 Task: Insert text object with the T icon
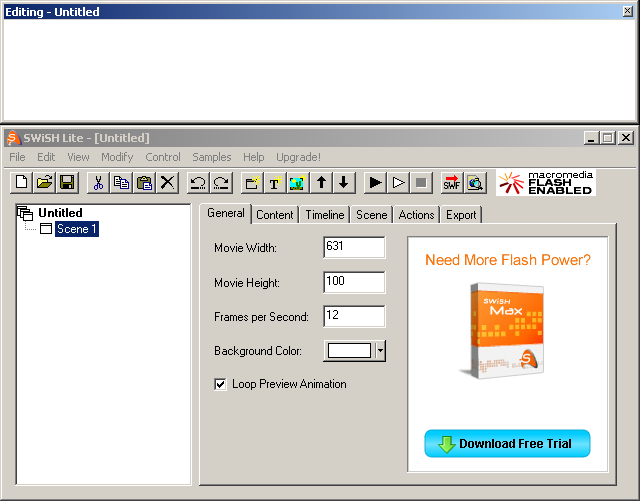tap(275, 182)
